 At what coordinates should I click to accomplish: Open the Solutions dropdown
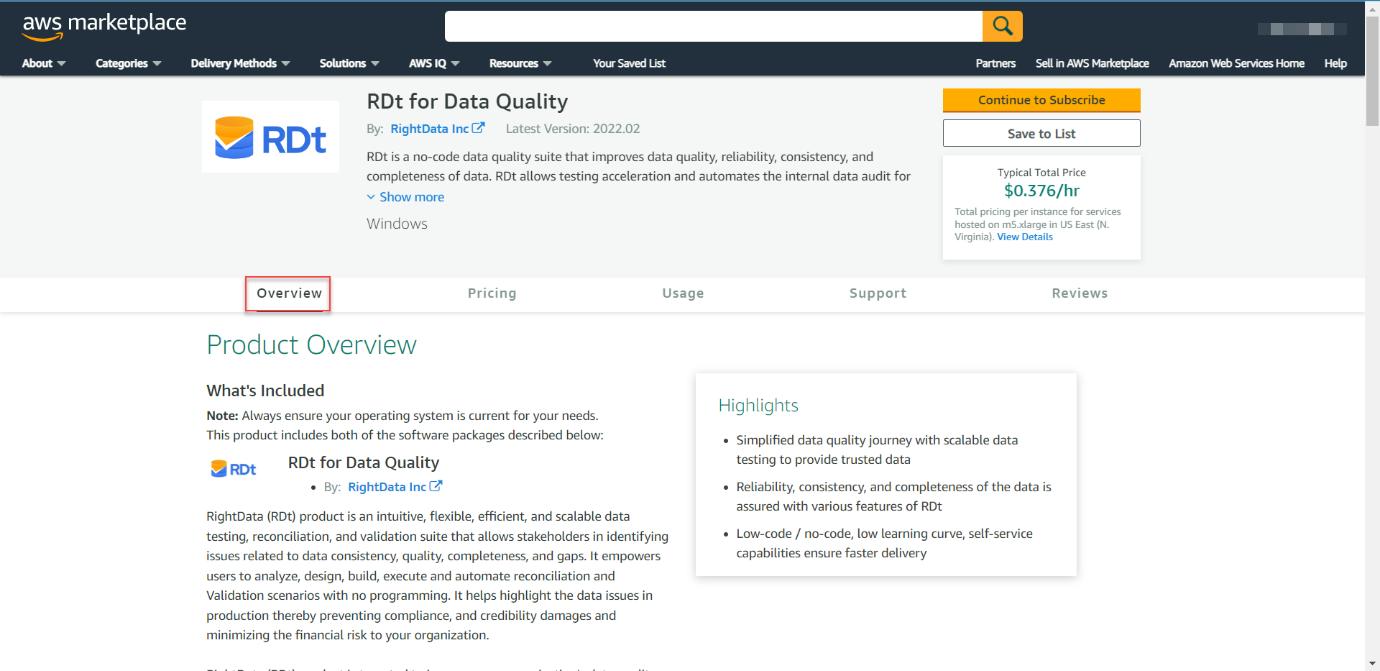pos(343,62)
